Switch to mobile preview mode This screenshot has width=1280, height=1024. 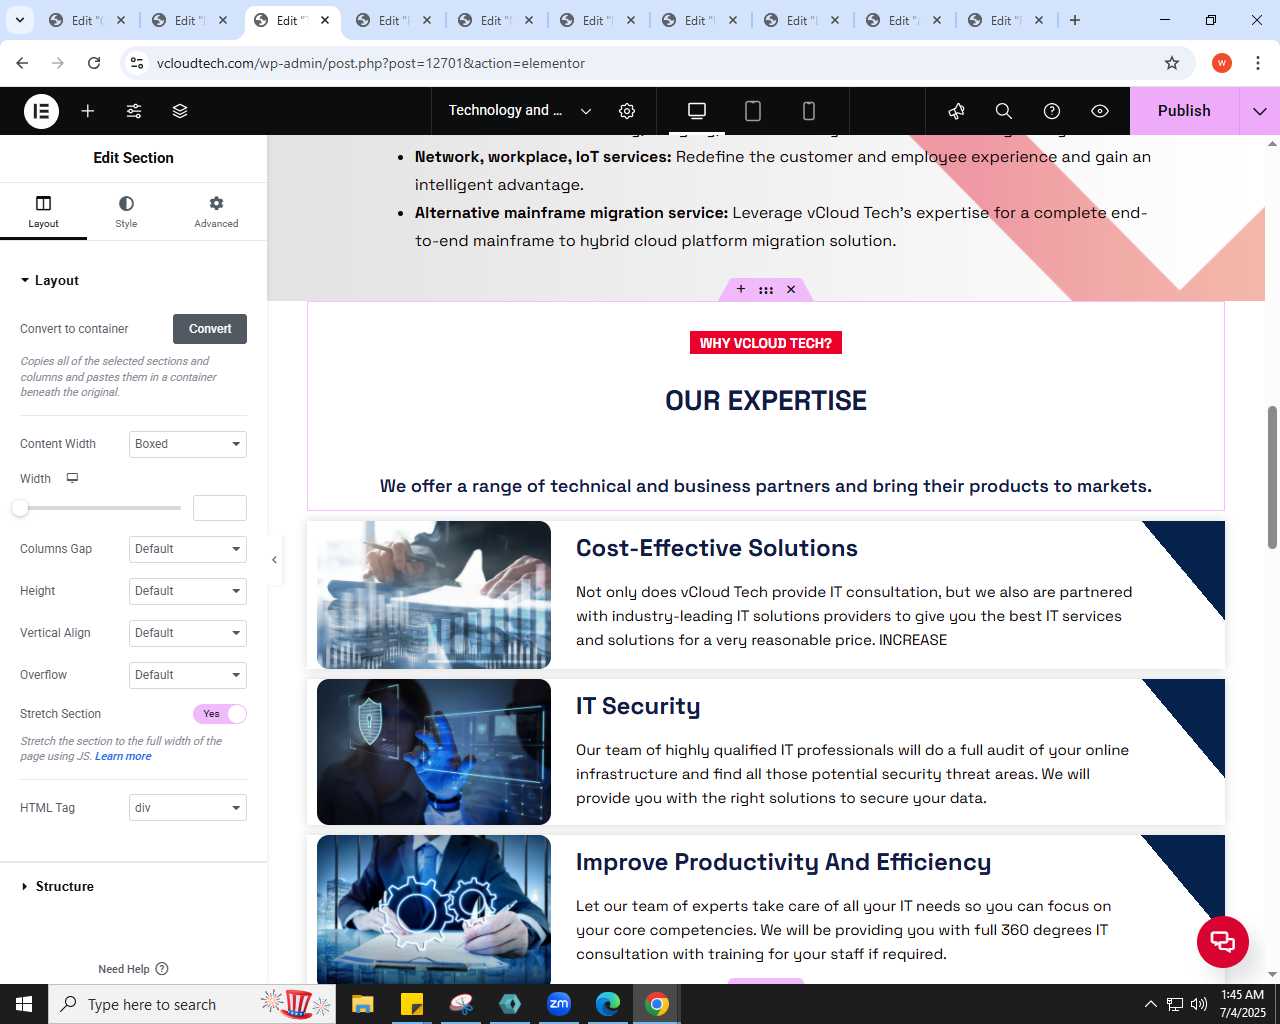coord(809,111)
